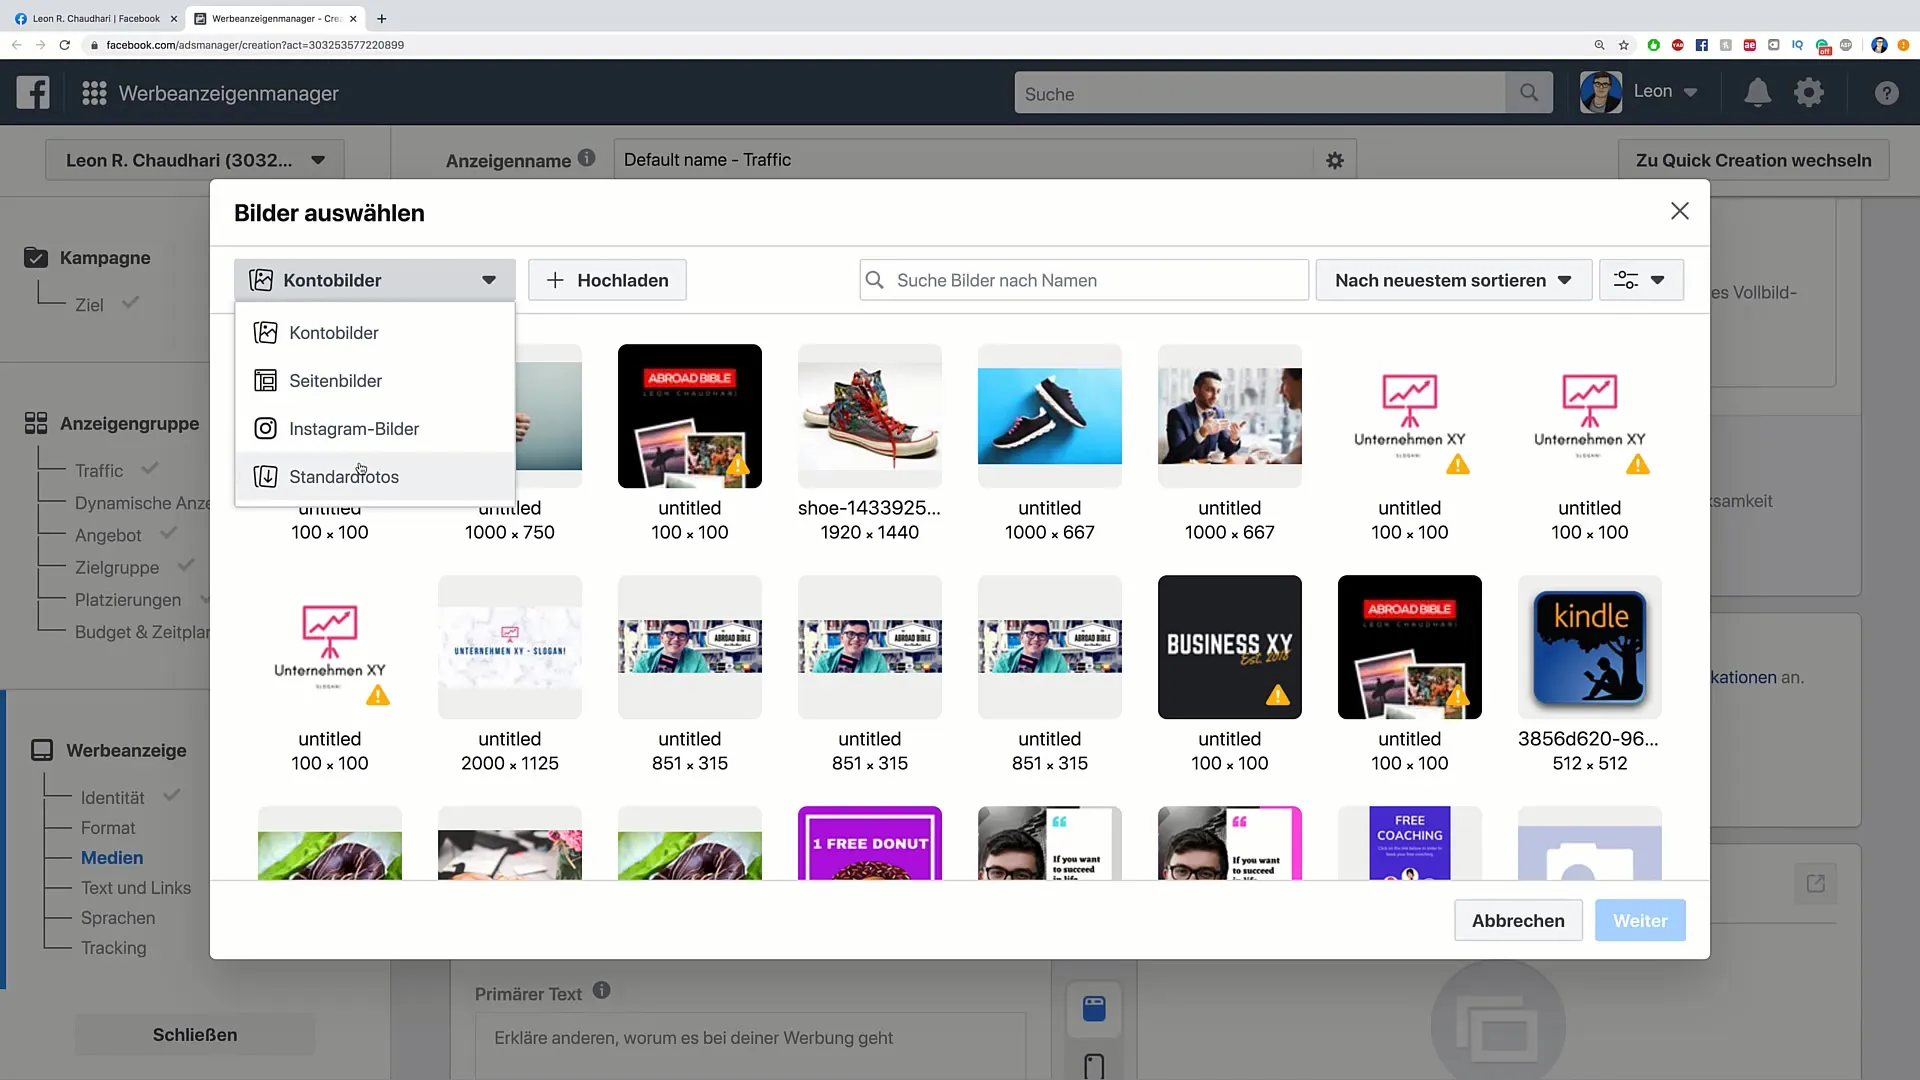Focus the Suche Bilder nach Namen field
This screenshot has width=1920, height=1080.
click(1084, 280)
